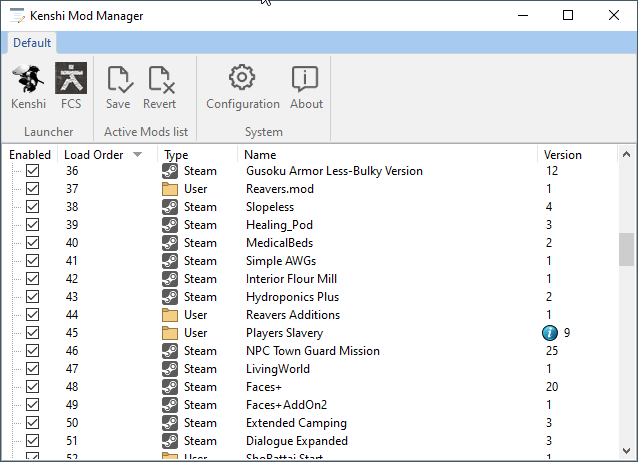This screenshot has height=462, width=638.
Task: Click version value 20 for Faces+
Action: click(552, 387)
